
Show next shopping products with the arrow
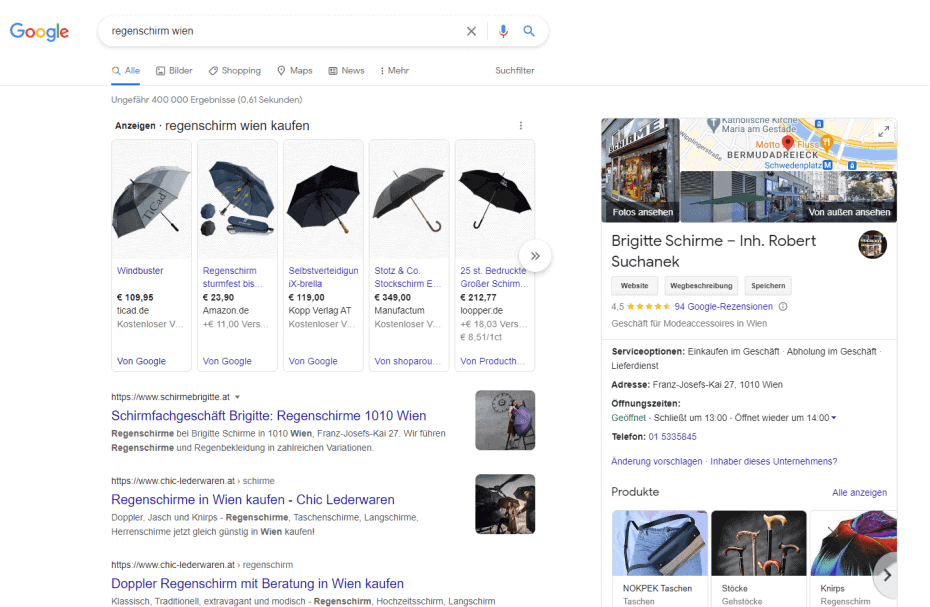(x=535, y=256)
